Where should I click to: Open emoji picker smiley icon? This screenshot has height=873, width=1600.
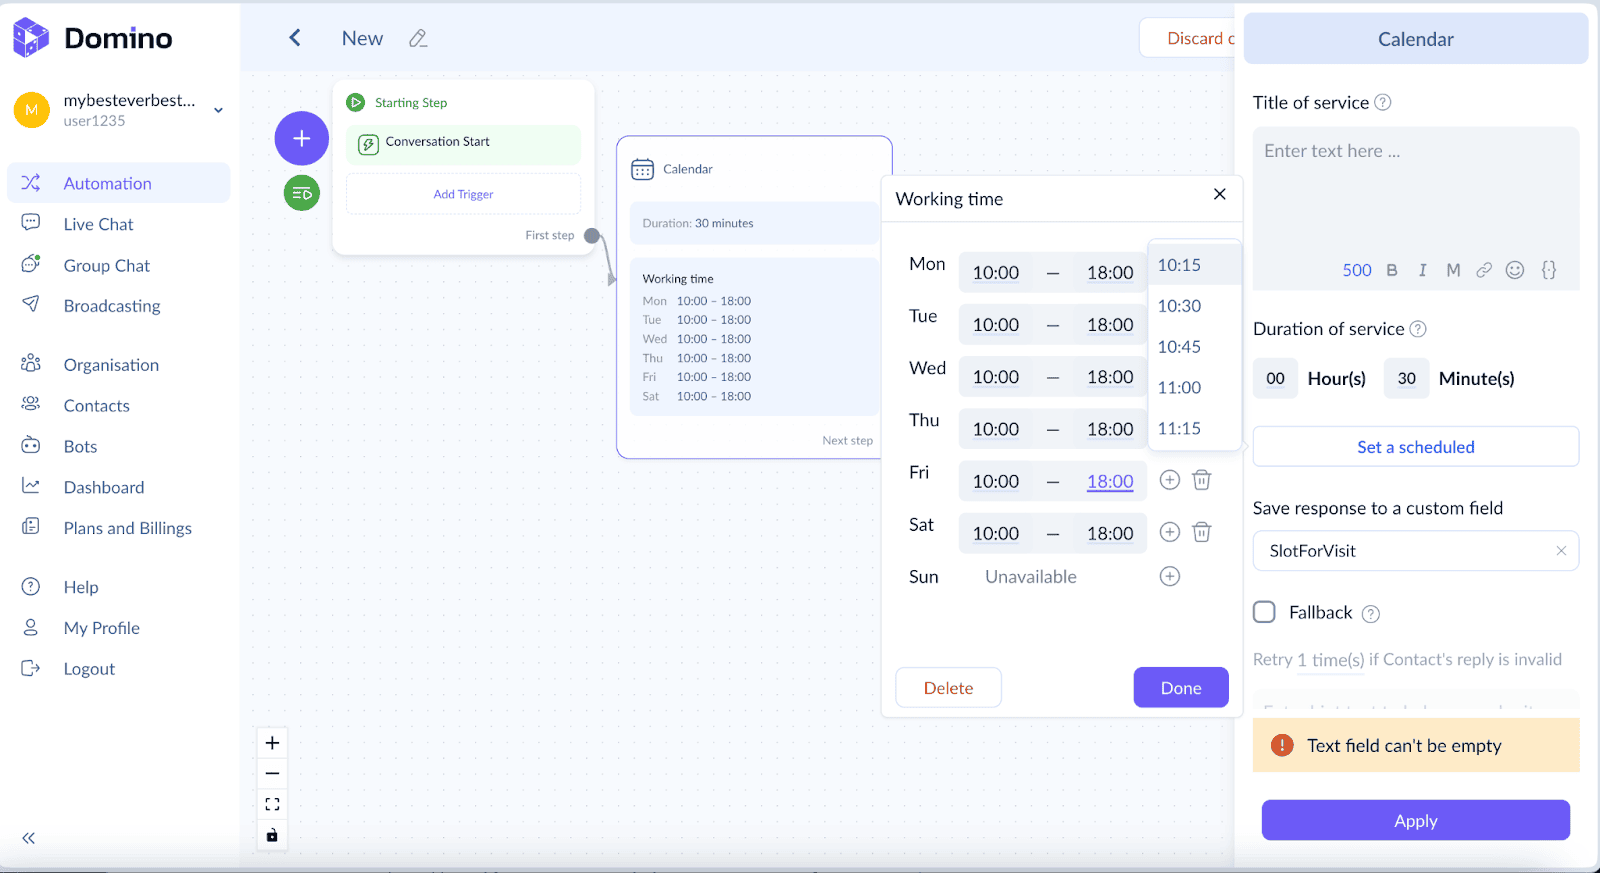pos(1515,270)
